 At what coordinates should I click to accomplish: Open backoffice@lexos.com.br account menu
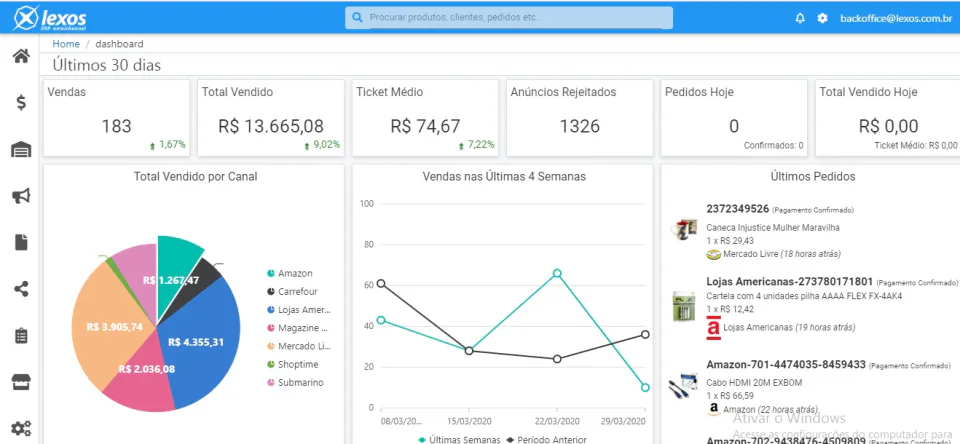(x=896, y=18)
